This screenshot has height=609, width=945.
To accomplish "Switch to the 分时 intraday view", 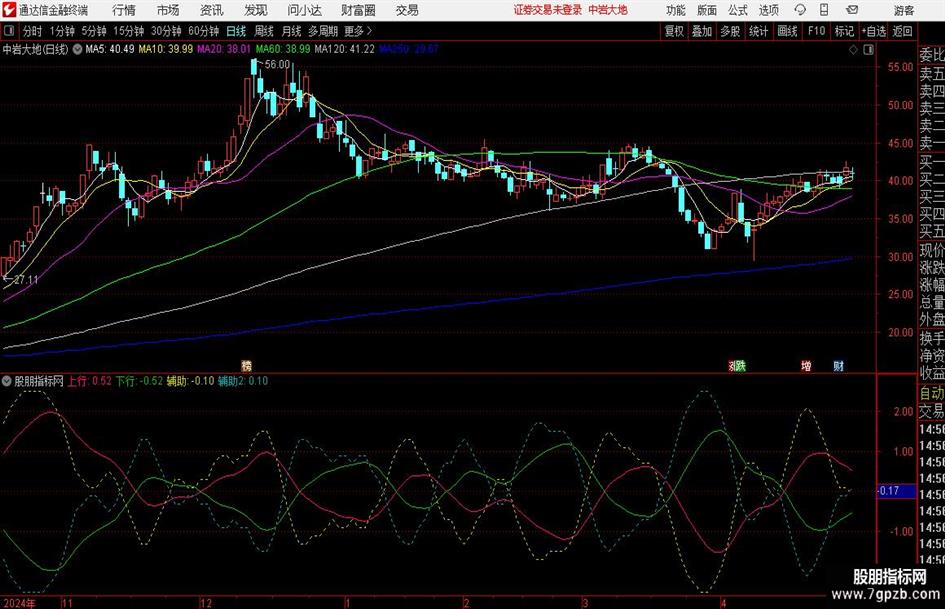I will (32, 31).
